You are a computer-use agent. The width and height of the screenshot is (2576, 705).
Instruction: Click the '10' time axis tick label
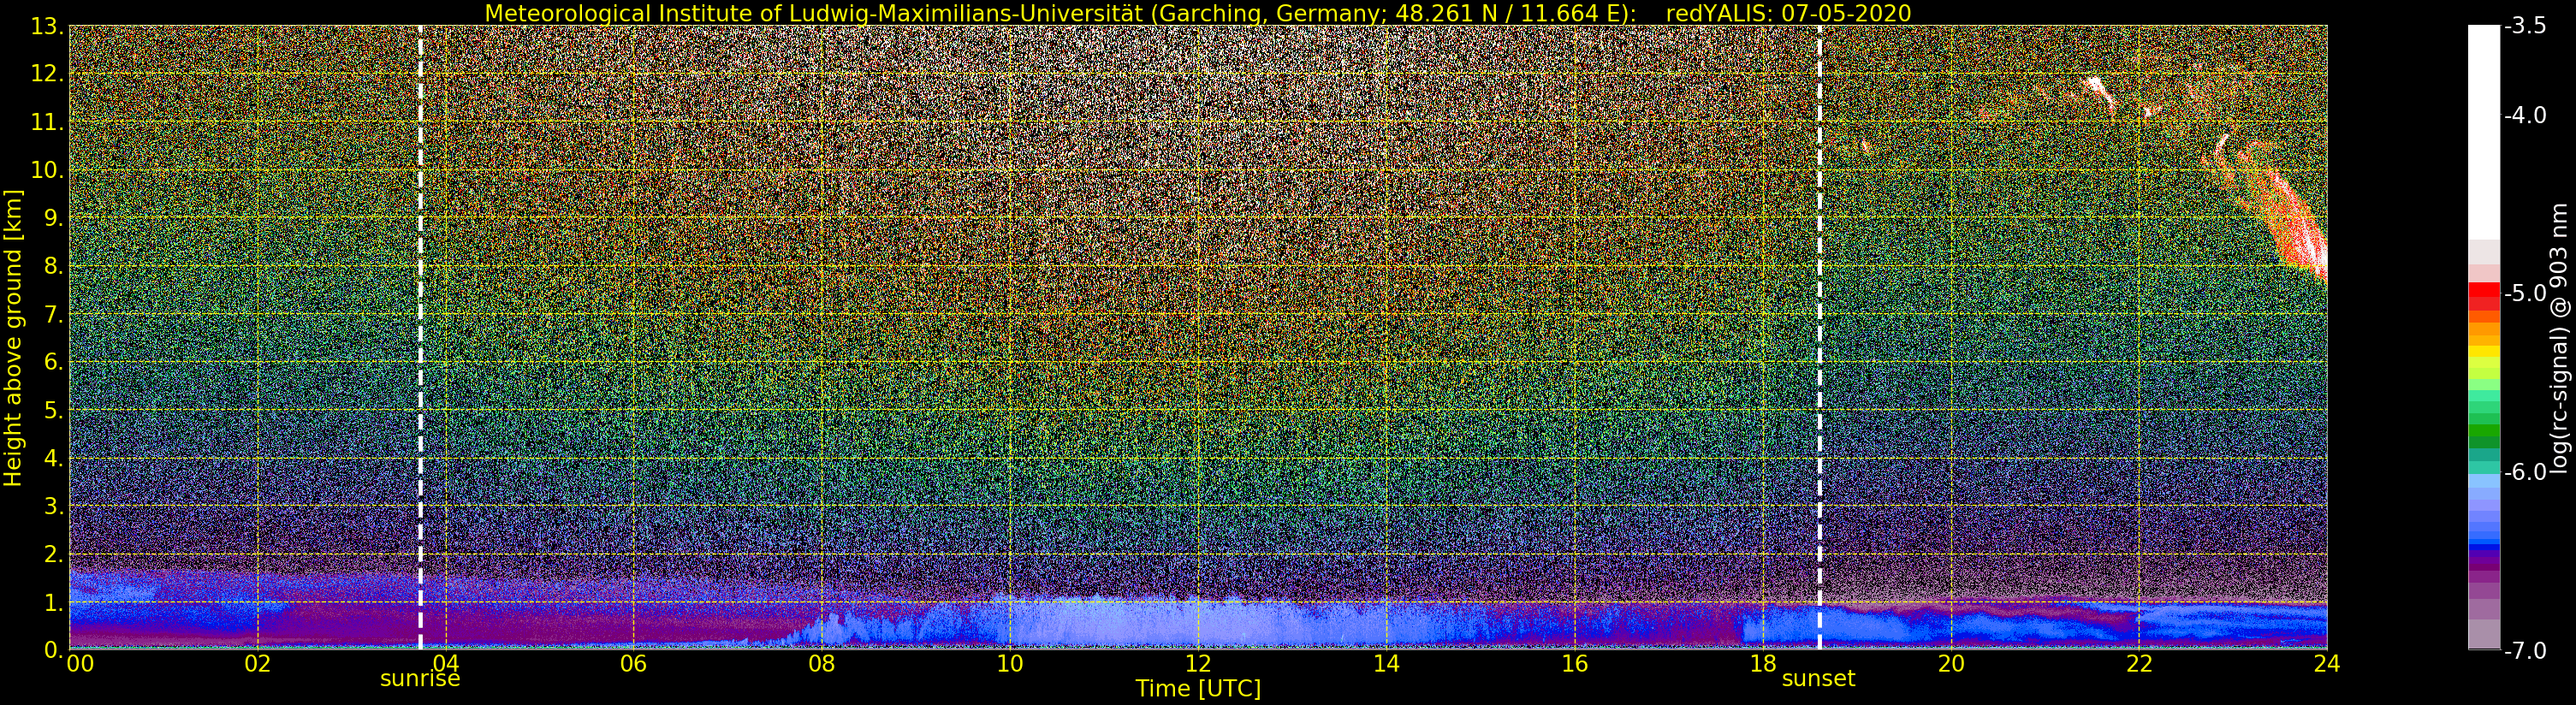tap(1010, 663)
